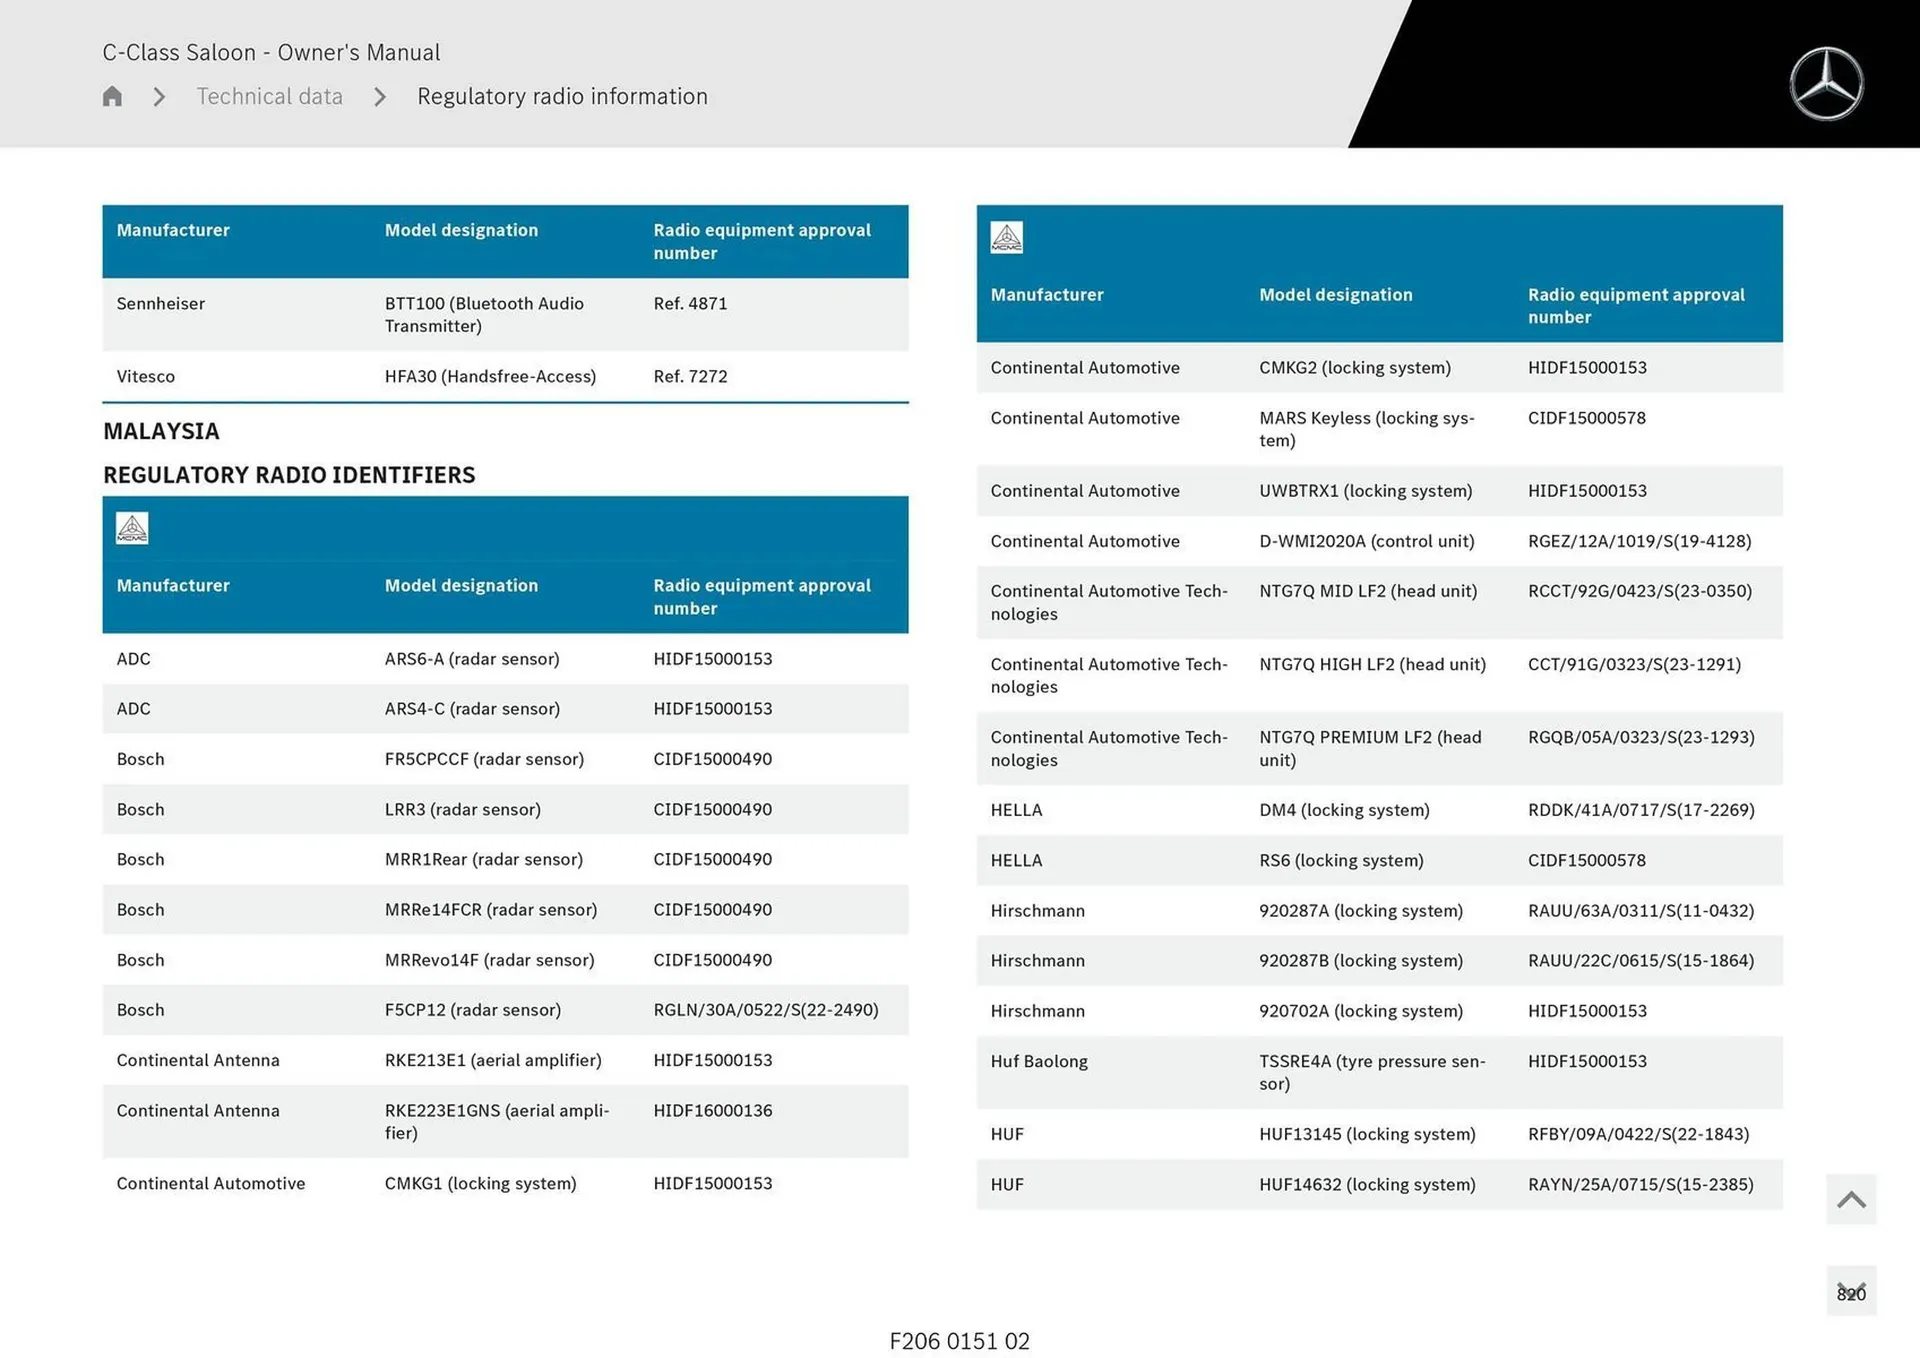Click the C-Class Saloon Owner's Manual title
Image resolution: width=1920 pixels, height=1358 pixels.
271,52
